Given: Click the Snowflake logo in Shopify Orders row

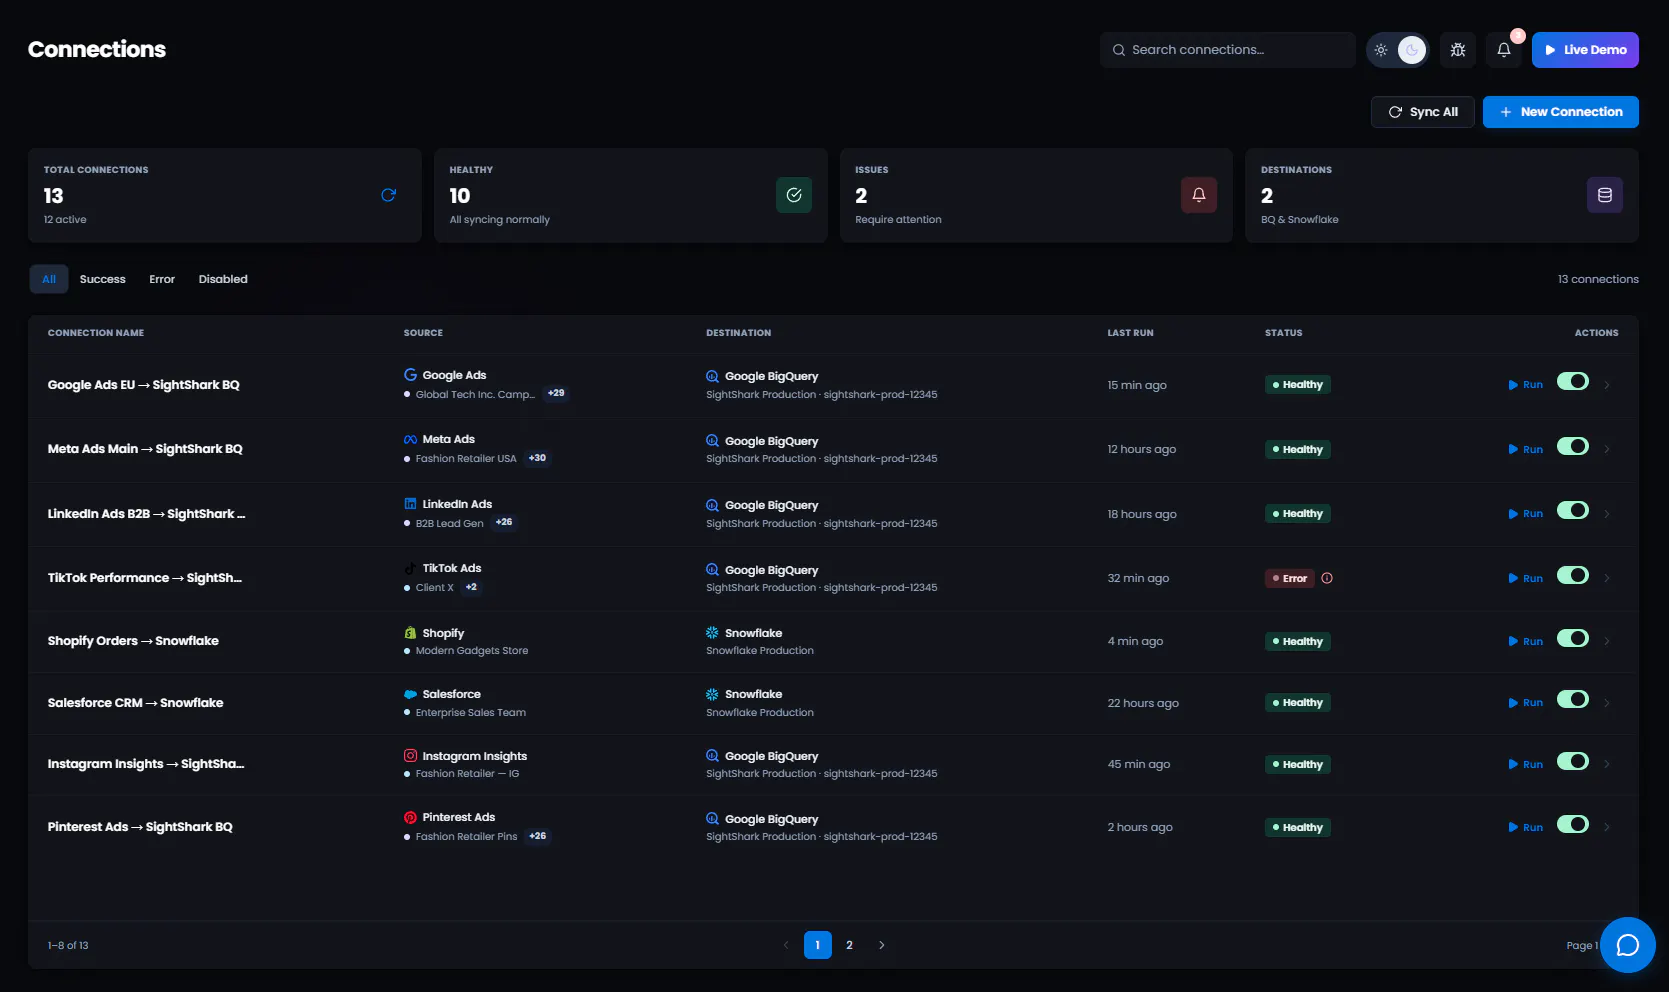Looking at the screenshot, I should point(712,633).
